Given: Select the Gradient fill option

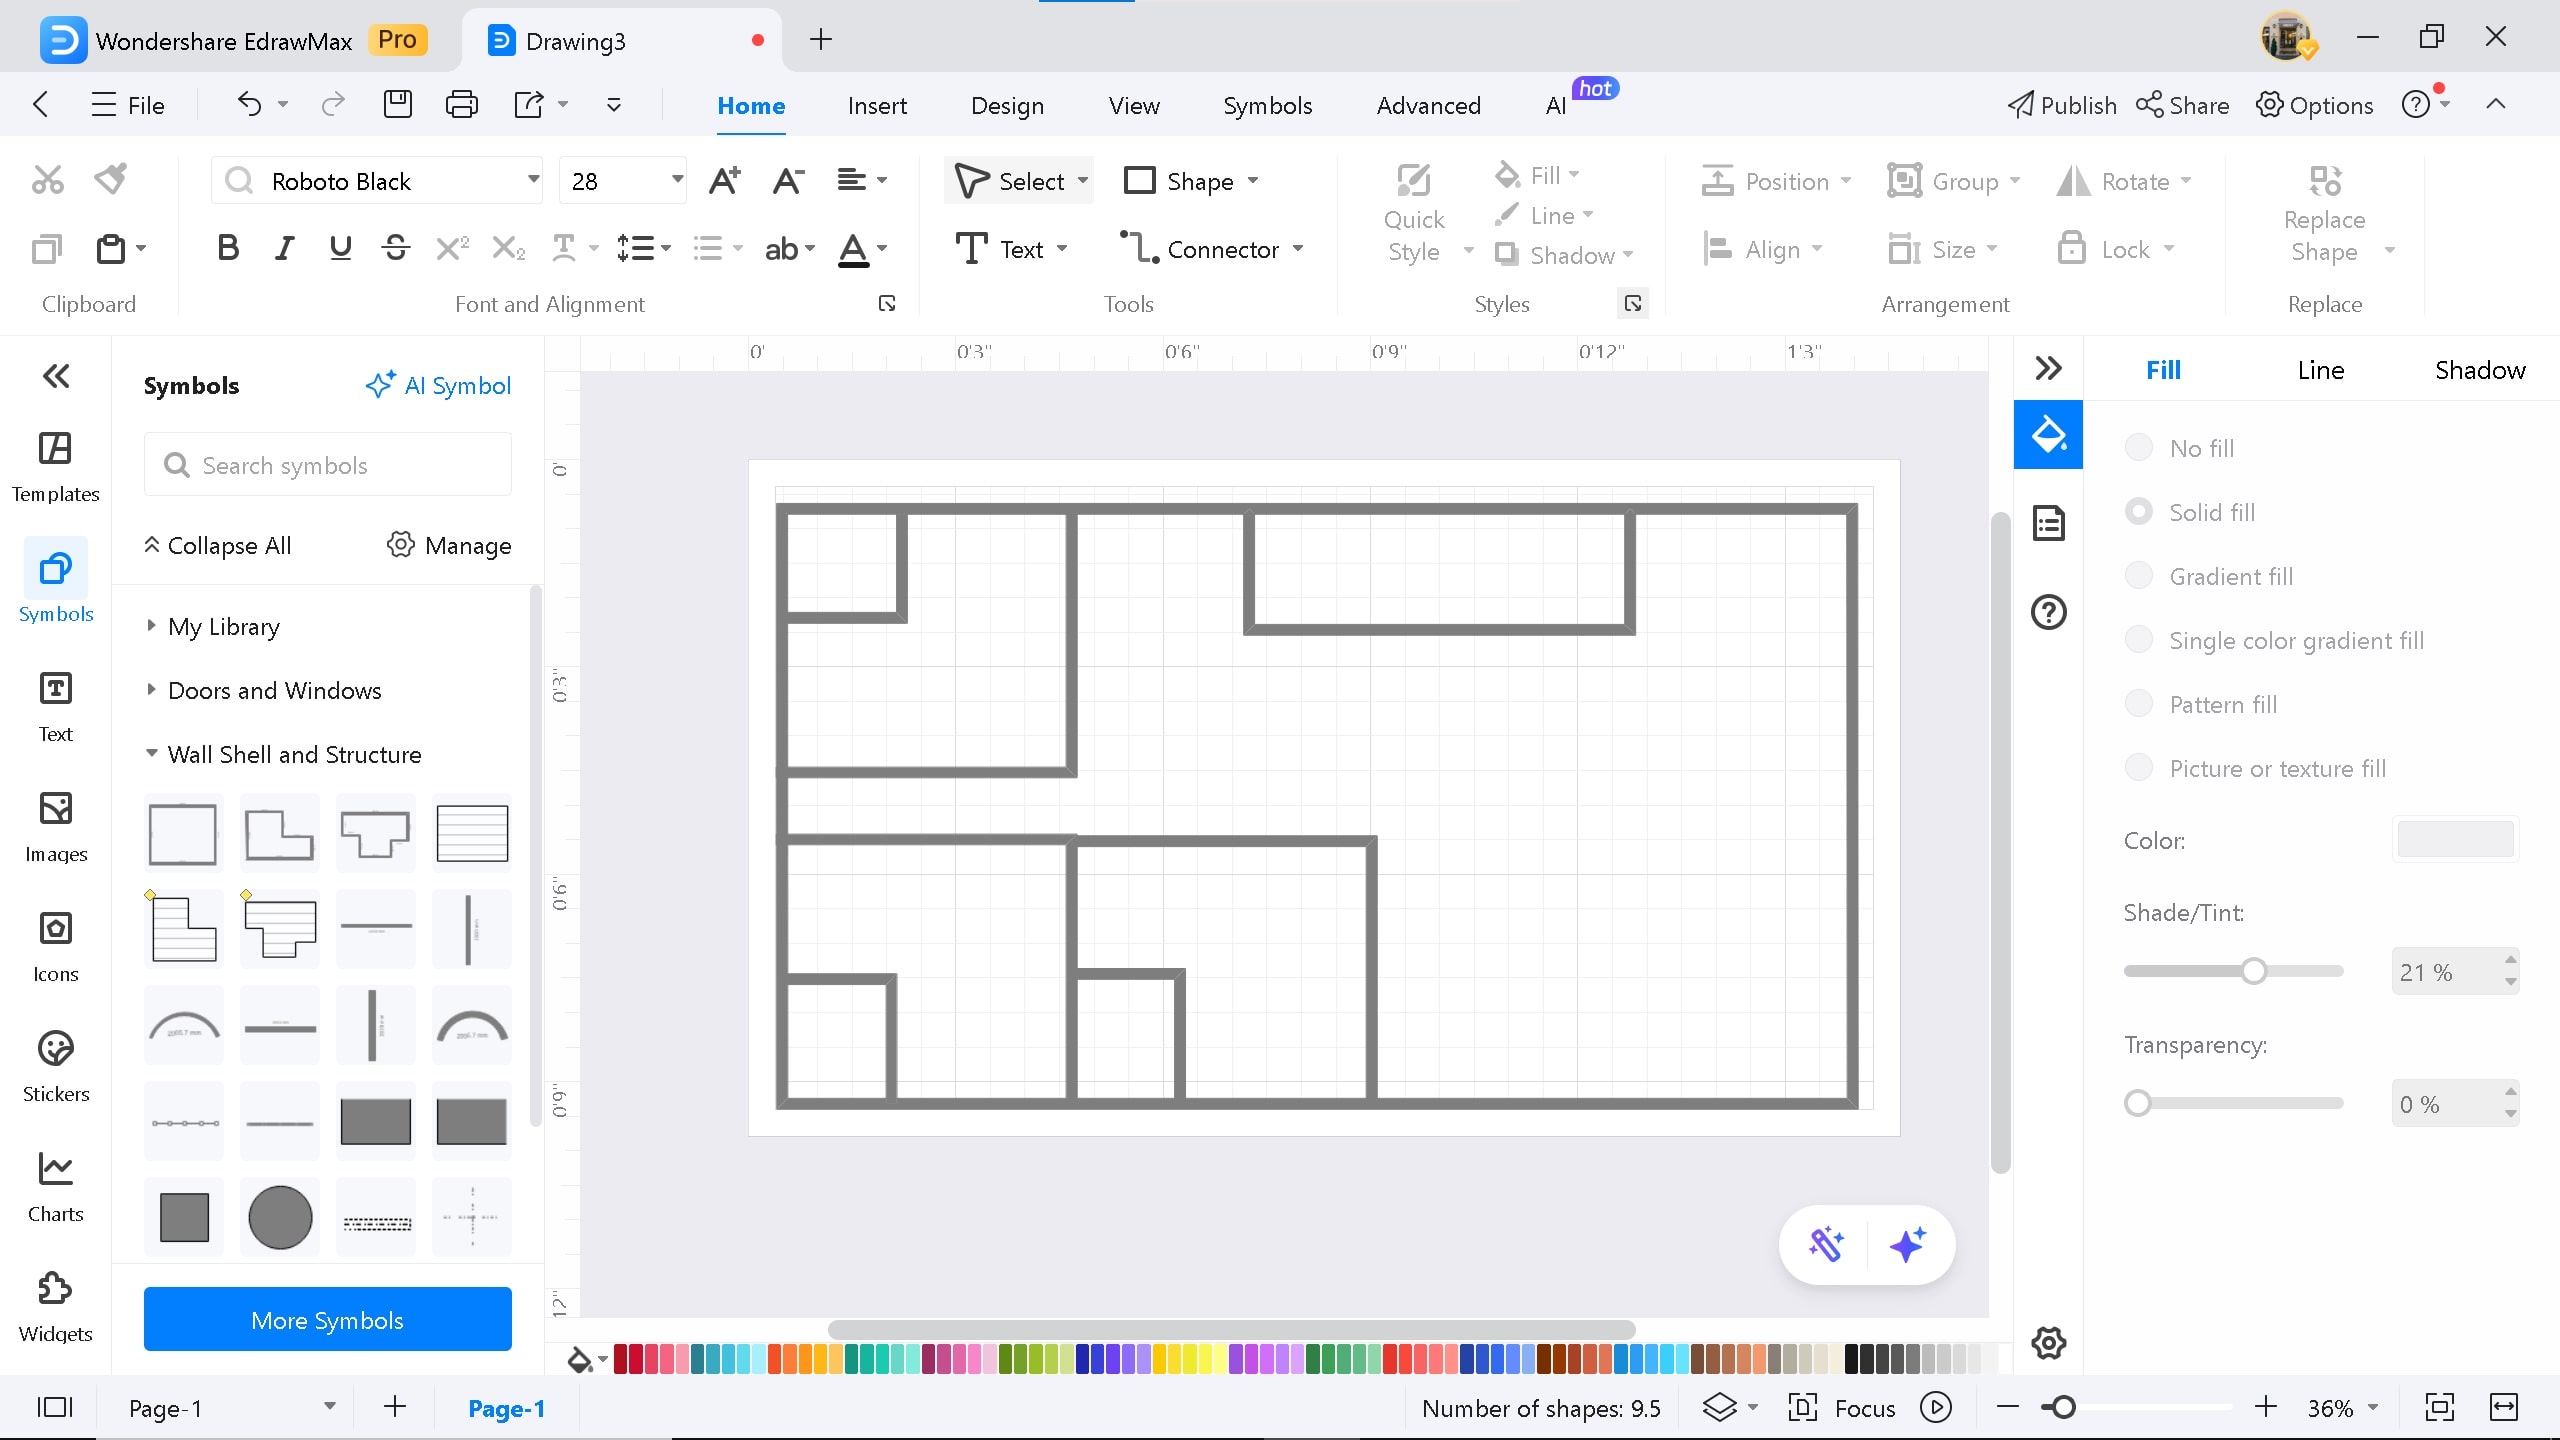Looking at the screenshot, I should click(2209, 576).
